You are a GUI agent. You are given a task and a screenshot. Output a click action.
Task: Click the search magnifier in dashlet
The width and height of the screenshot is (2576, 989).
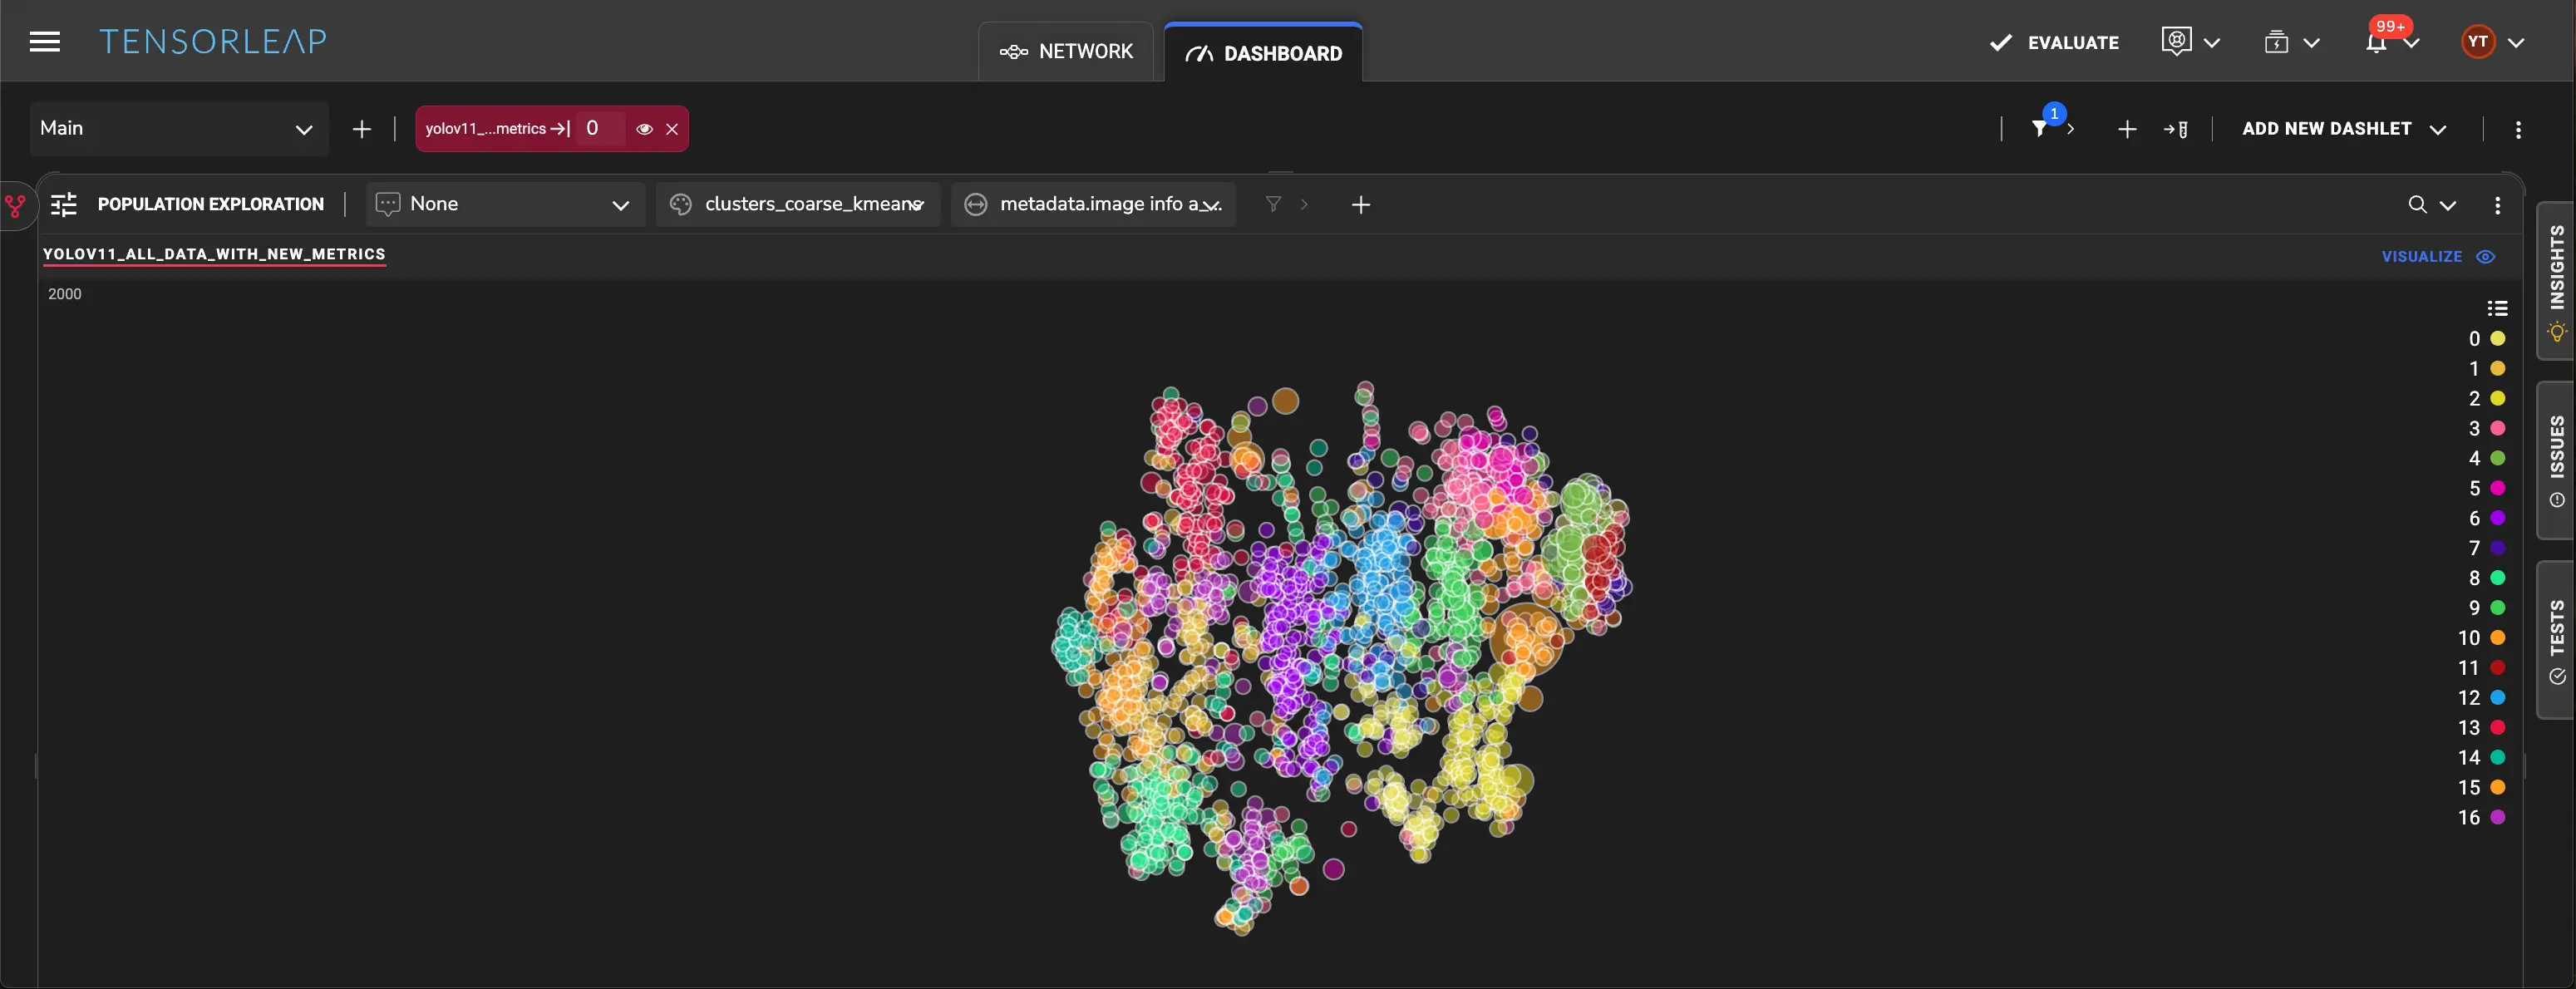click(2417, 204)
